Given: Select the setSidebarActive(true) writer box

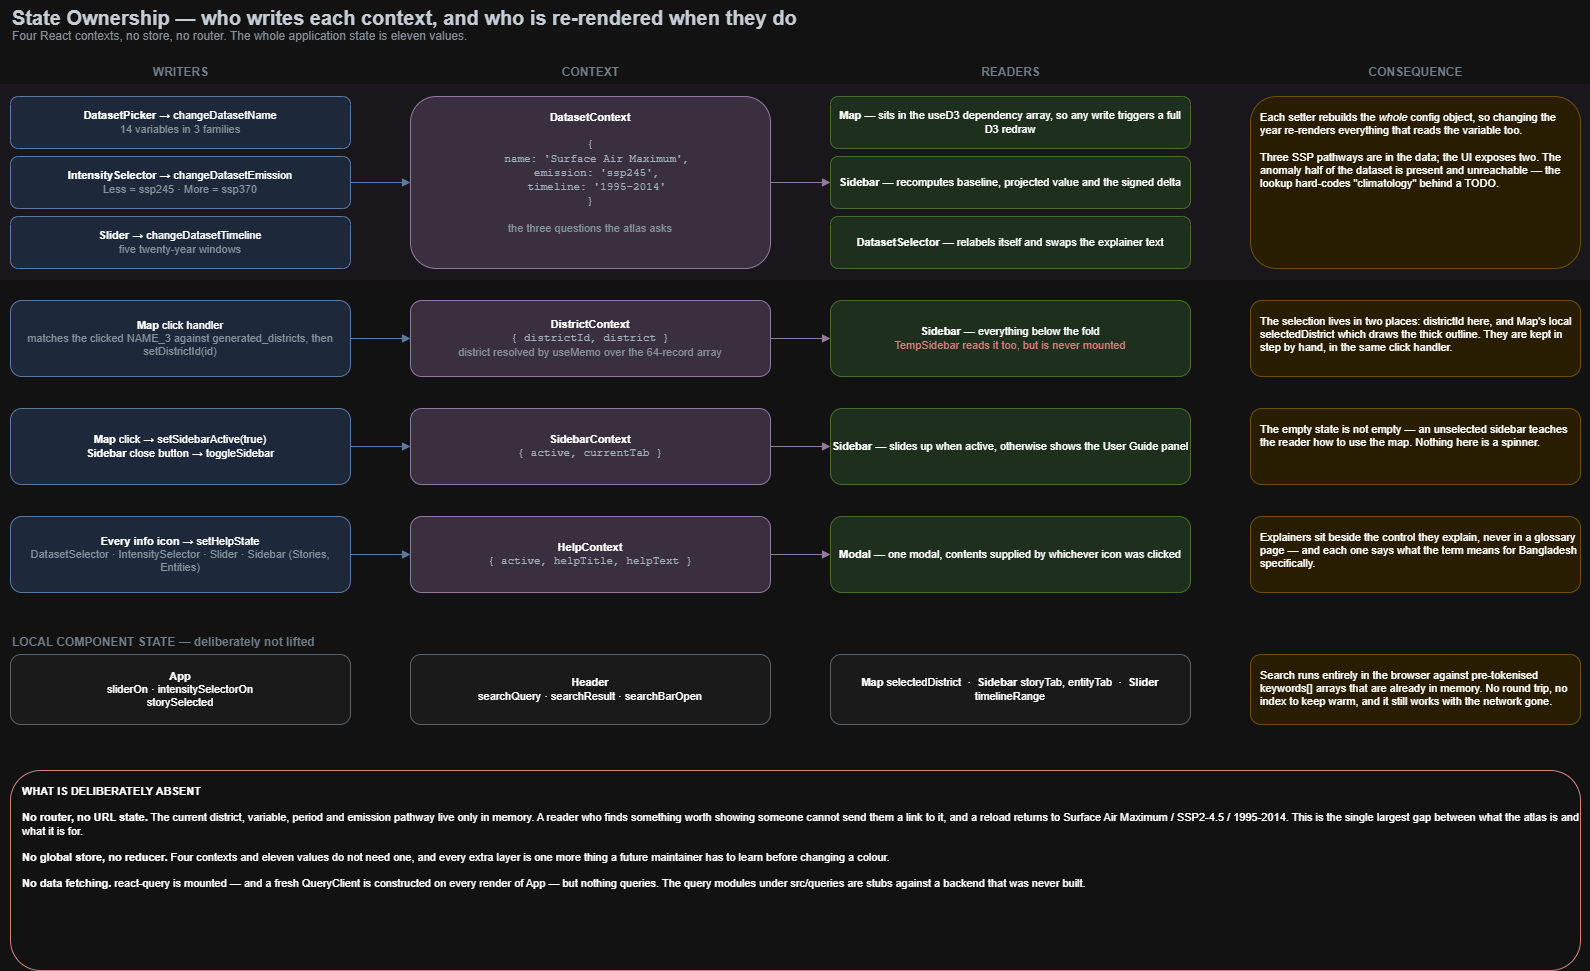Looking at the screenshot, I should coord(180,446).
